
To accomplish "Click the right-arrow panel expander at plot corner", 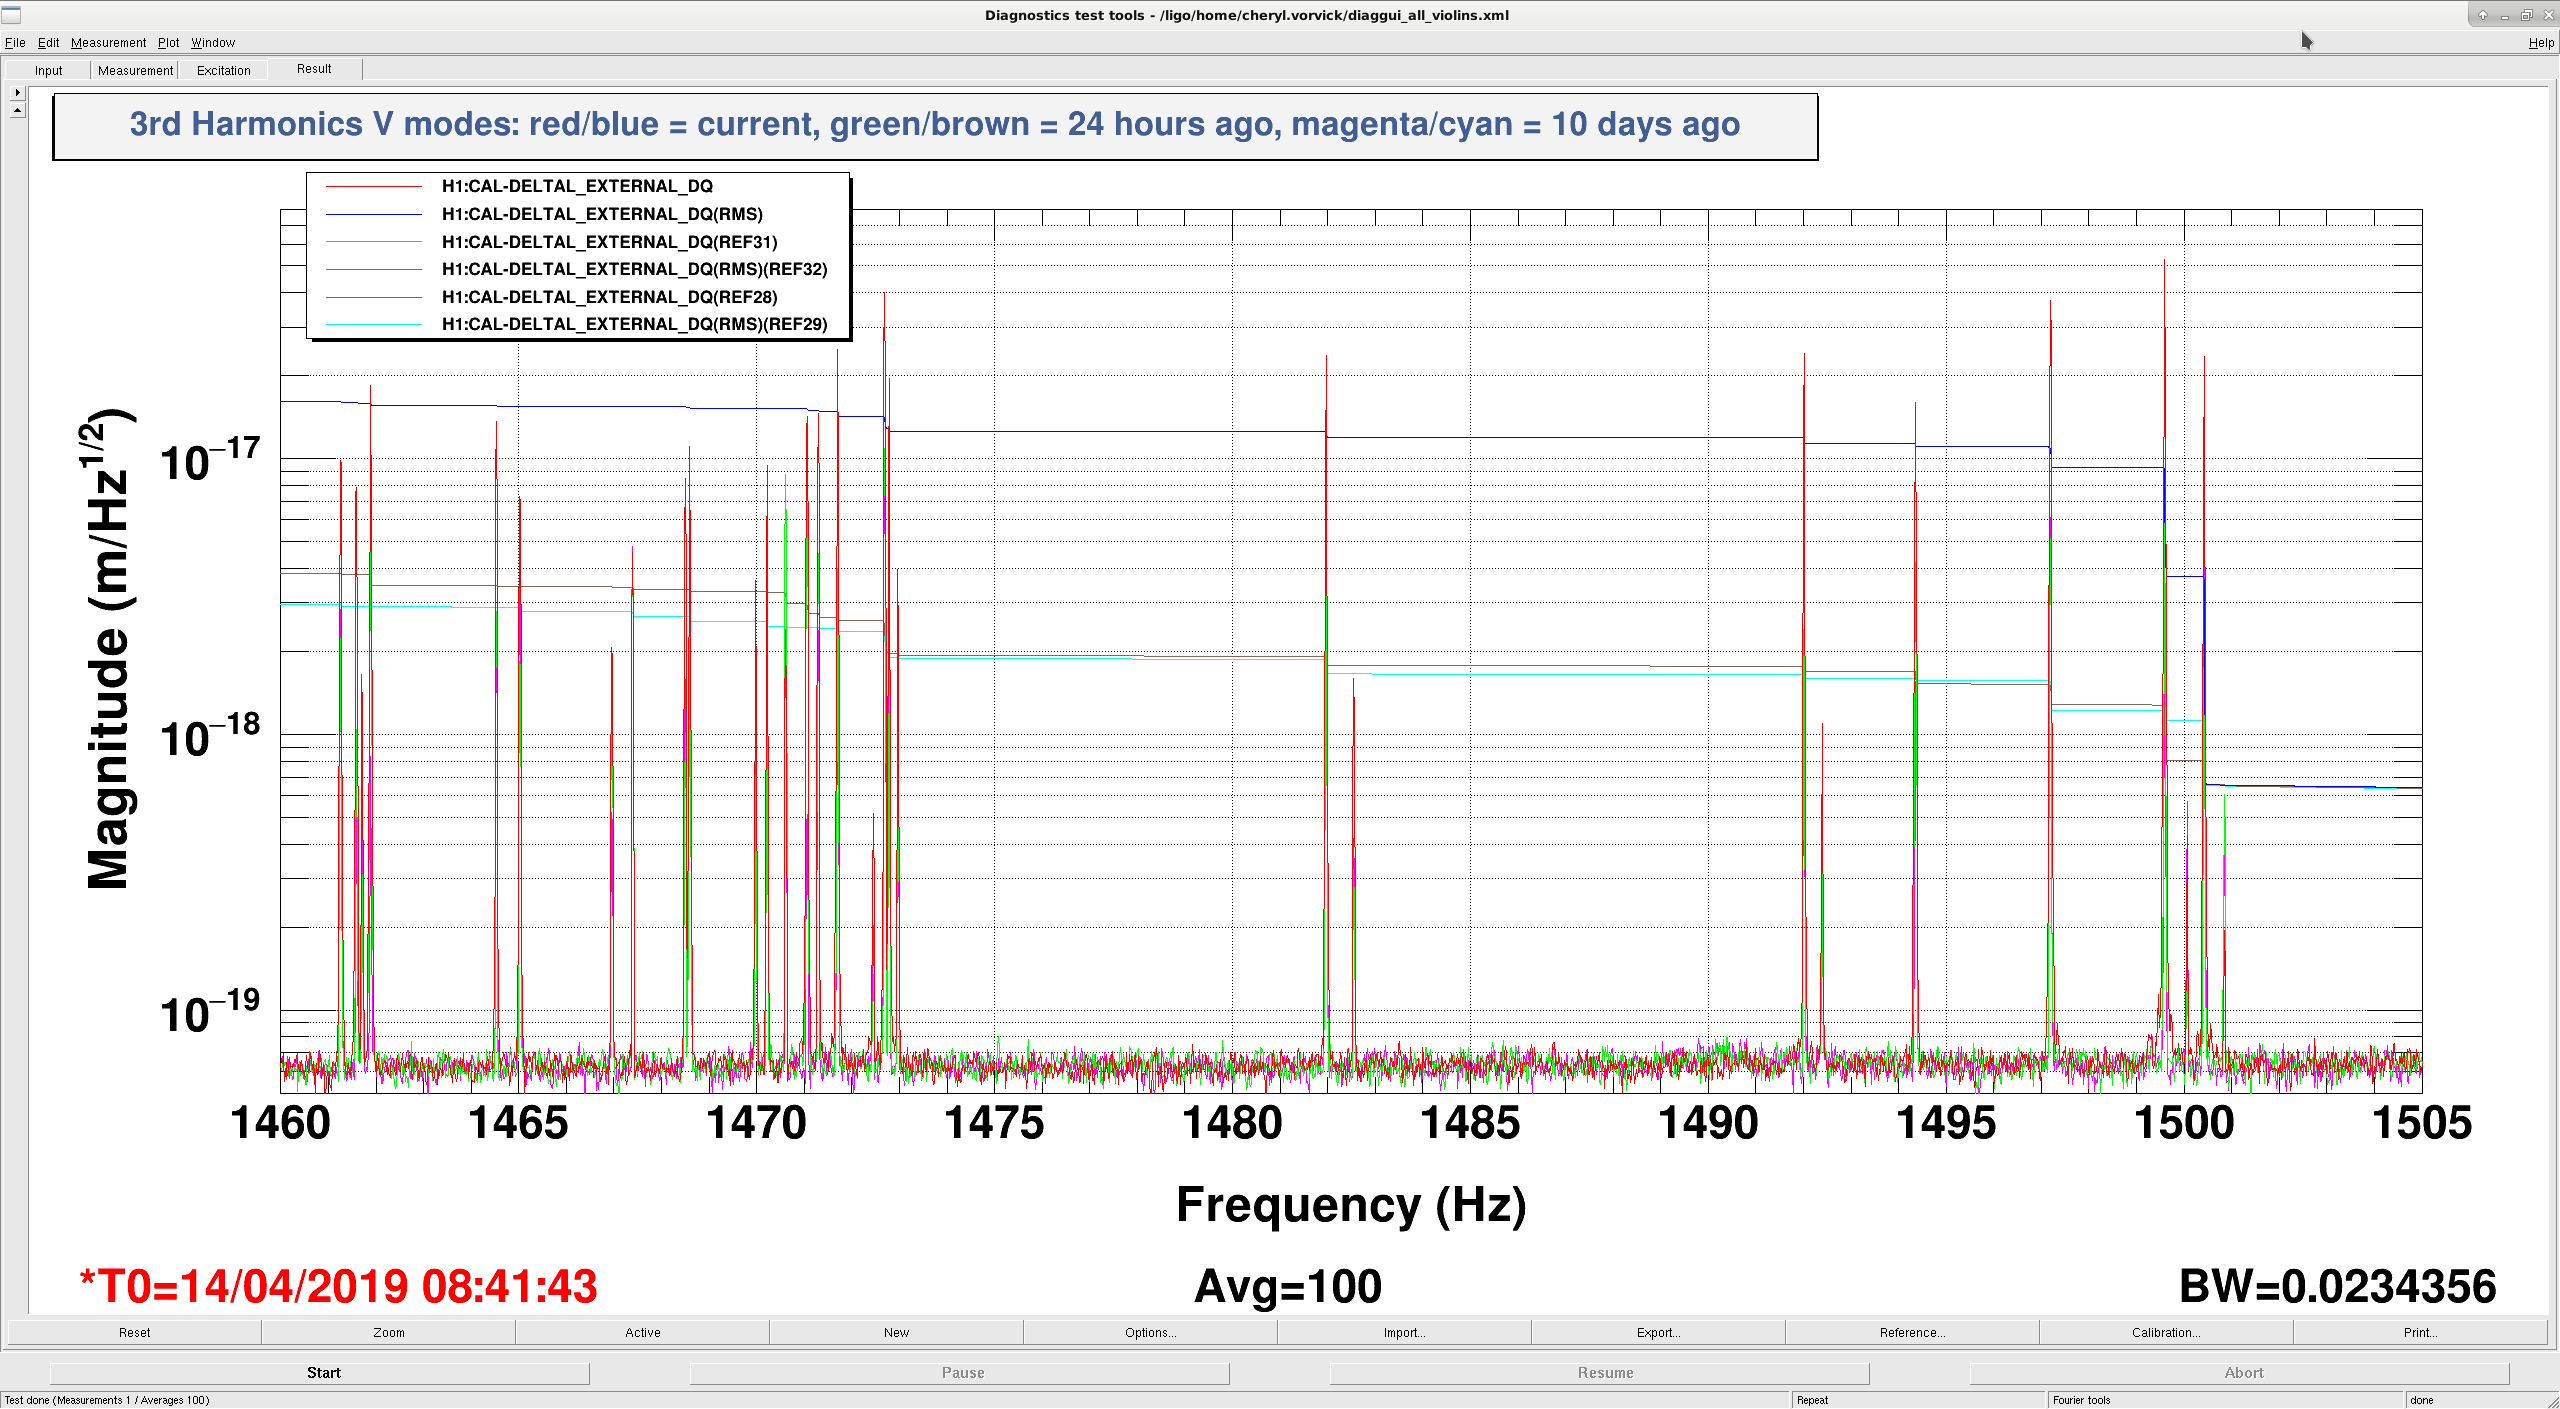I will (17, 93).
